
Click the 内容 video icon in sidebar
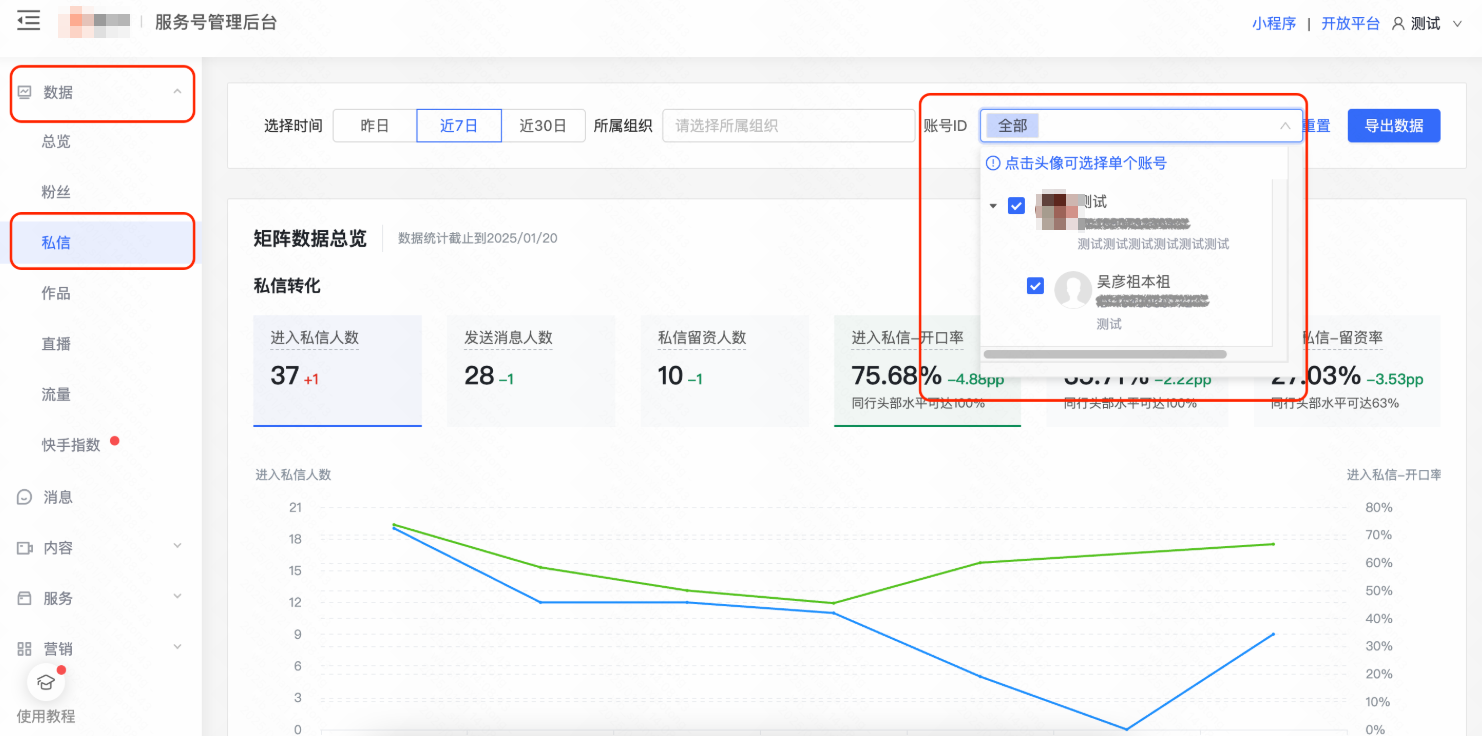(x=25, y=547)
